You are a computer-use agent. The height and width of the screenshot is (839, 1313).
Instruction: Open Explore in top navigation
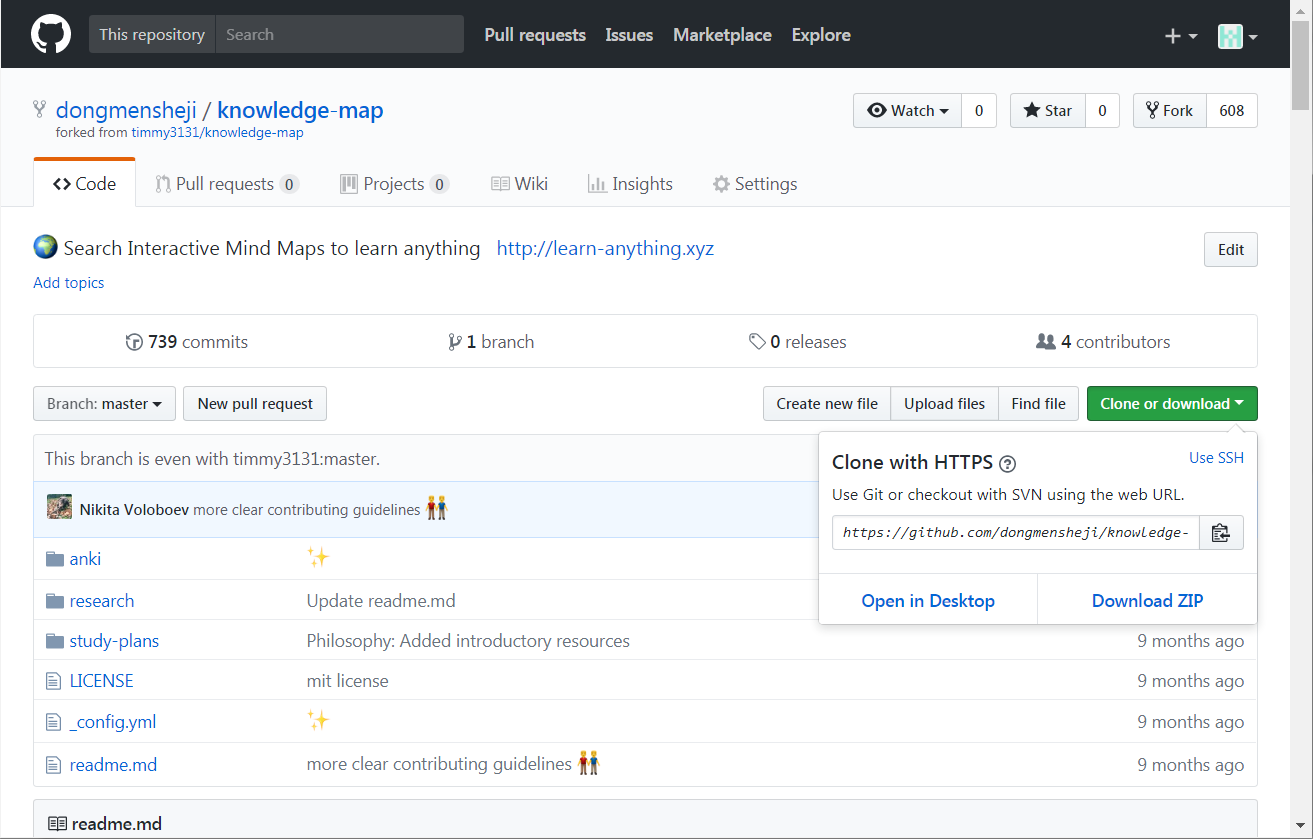(x=821, y=35)
